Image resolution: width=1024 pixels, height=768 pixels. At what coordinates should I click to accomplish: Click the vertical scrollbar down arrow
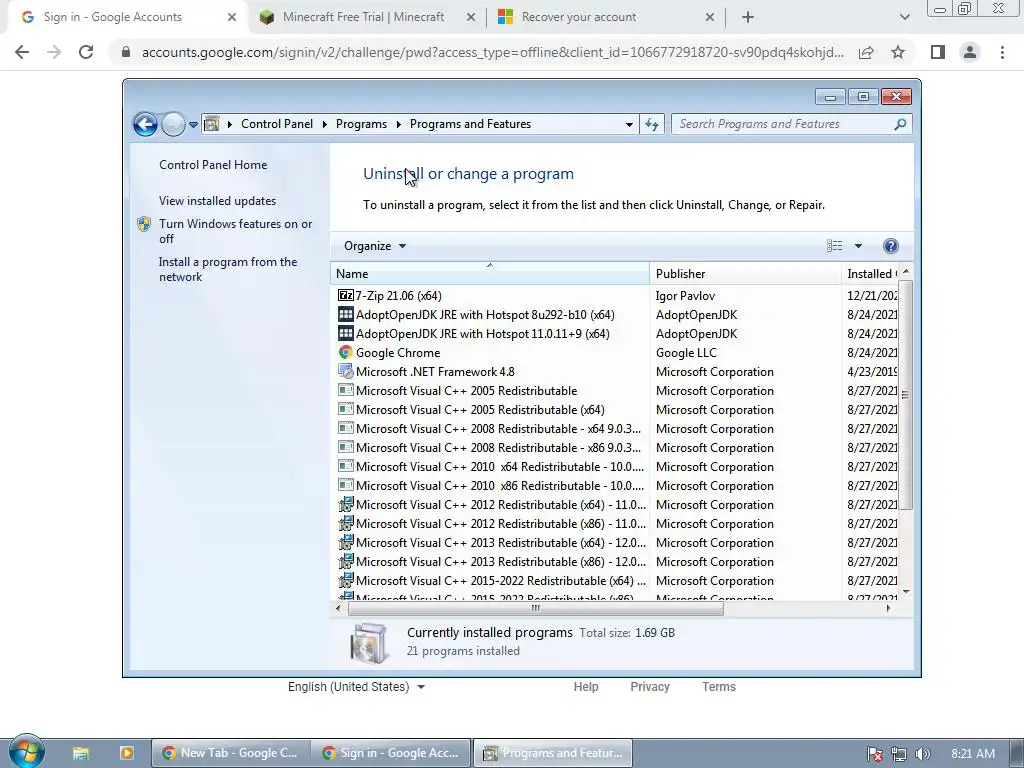[x=906, y=592]
